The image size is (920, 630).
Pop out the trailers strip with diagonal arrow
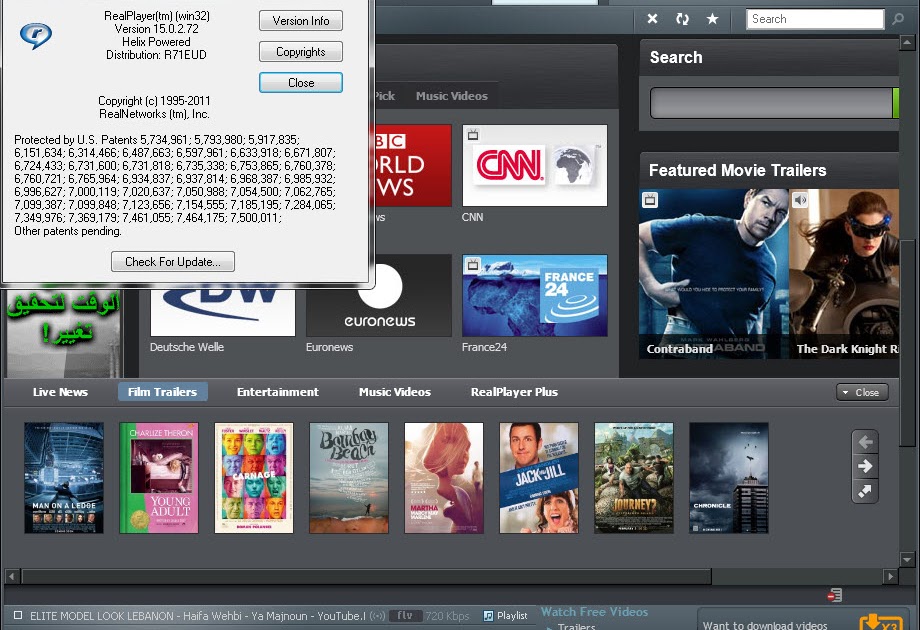865,492
